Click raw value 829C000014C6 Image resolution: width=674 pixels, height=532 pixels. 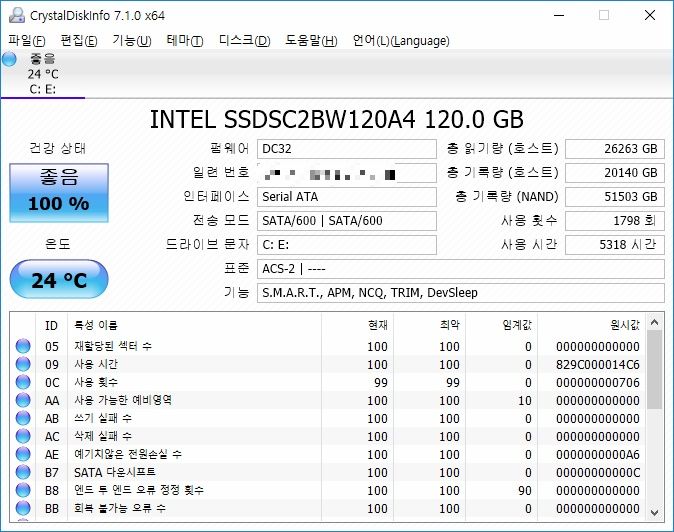coord(598,365)
